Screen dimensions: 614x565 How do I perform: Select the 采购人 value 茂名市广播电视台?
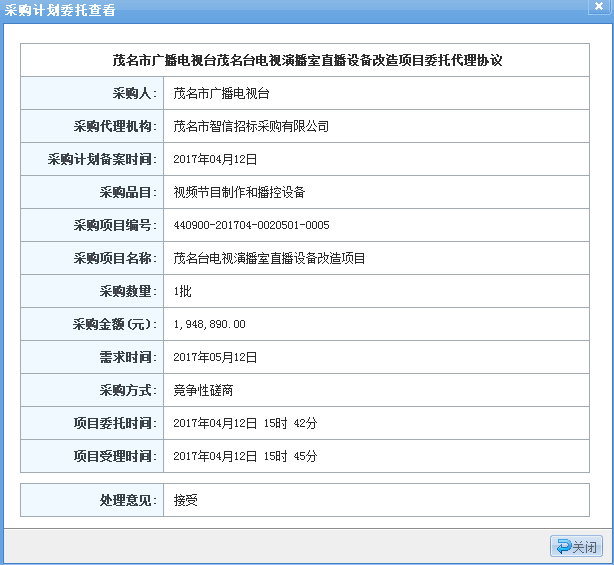[x=221, y=93]
